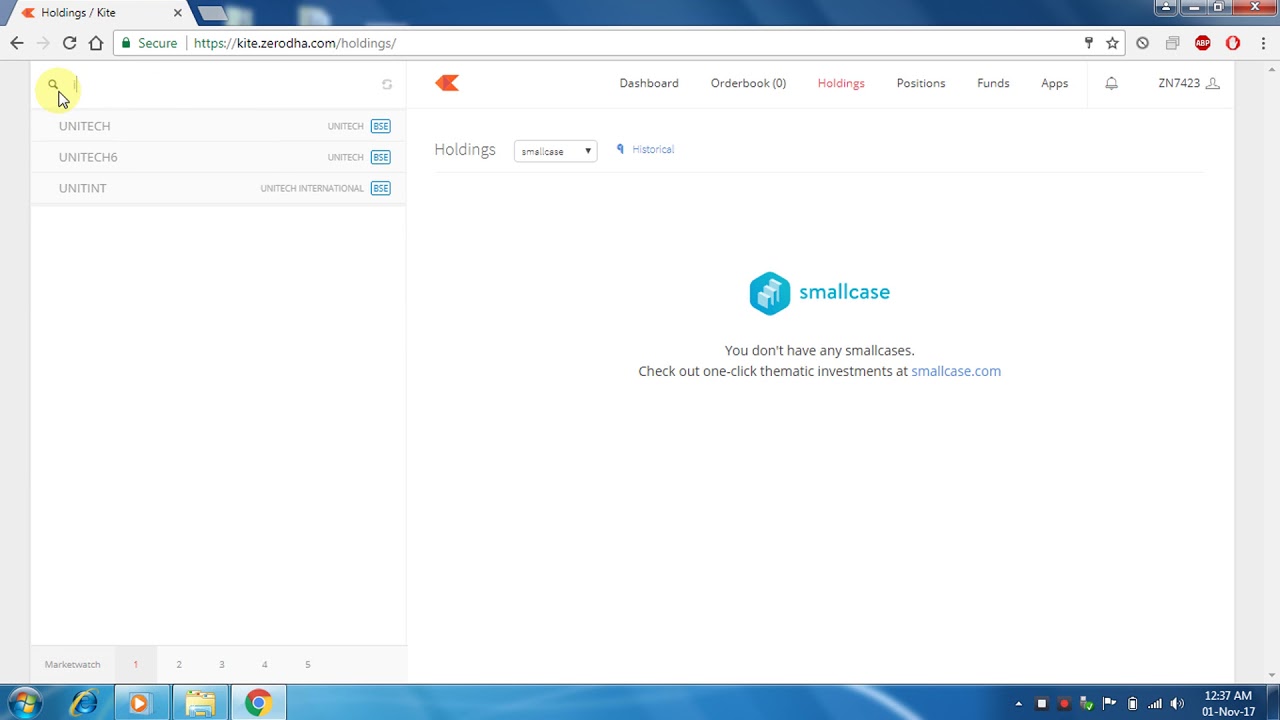Click the red Opera-style extension icon
This screenshot has width=1280, height=720.
pos(1233,43)
